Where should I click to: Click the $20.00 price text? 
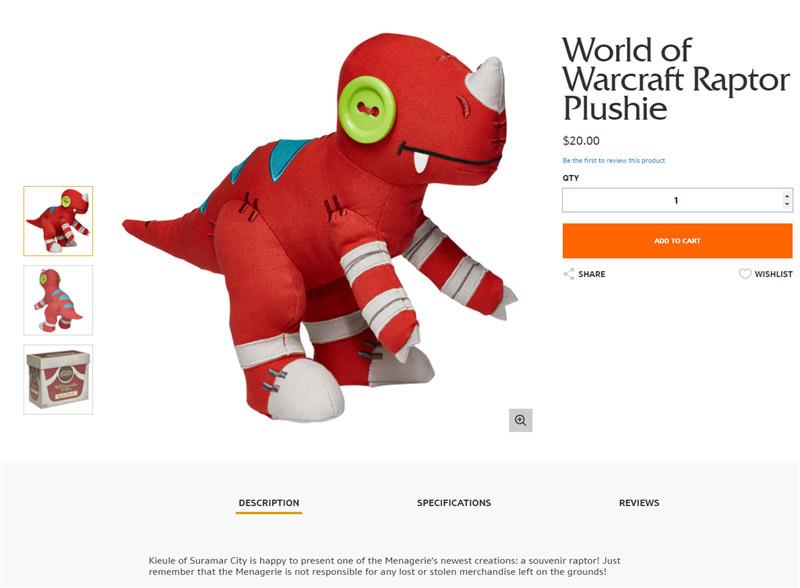click(x=581, y=141)
